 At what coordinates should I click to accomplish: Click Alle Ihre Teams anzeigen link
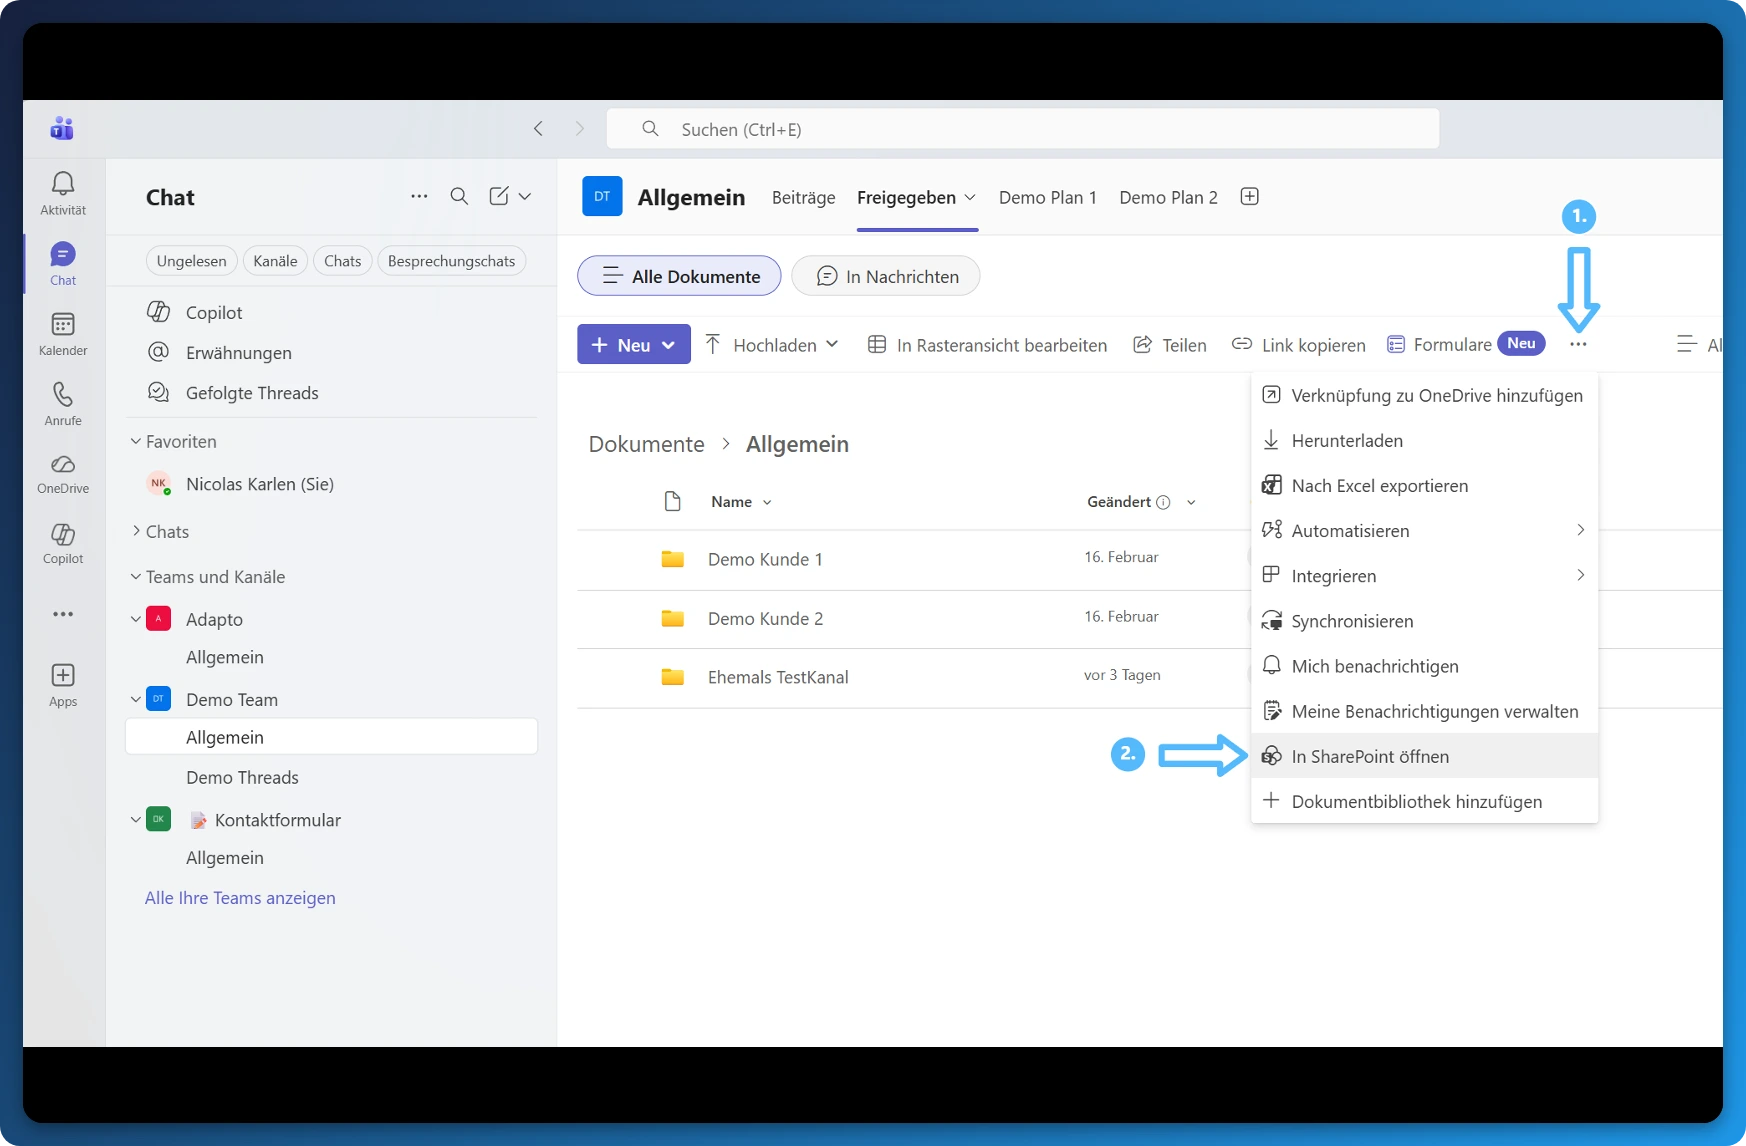click(x=240, y=897)
